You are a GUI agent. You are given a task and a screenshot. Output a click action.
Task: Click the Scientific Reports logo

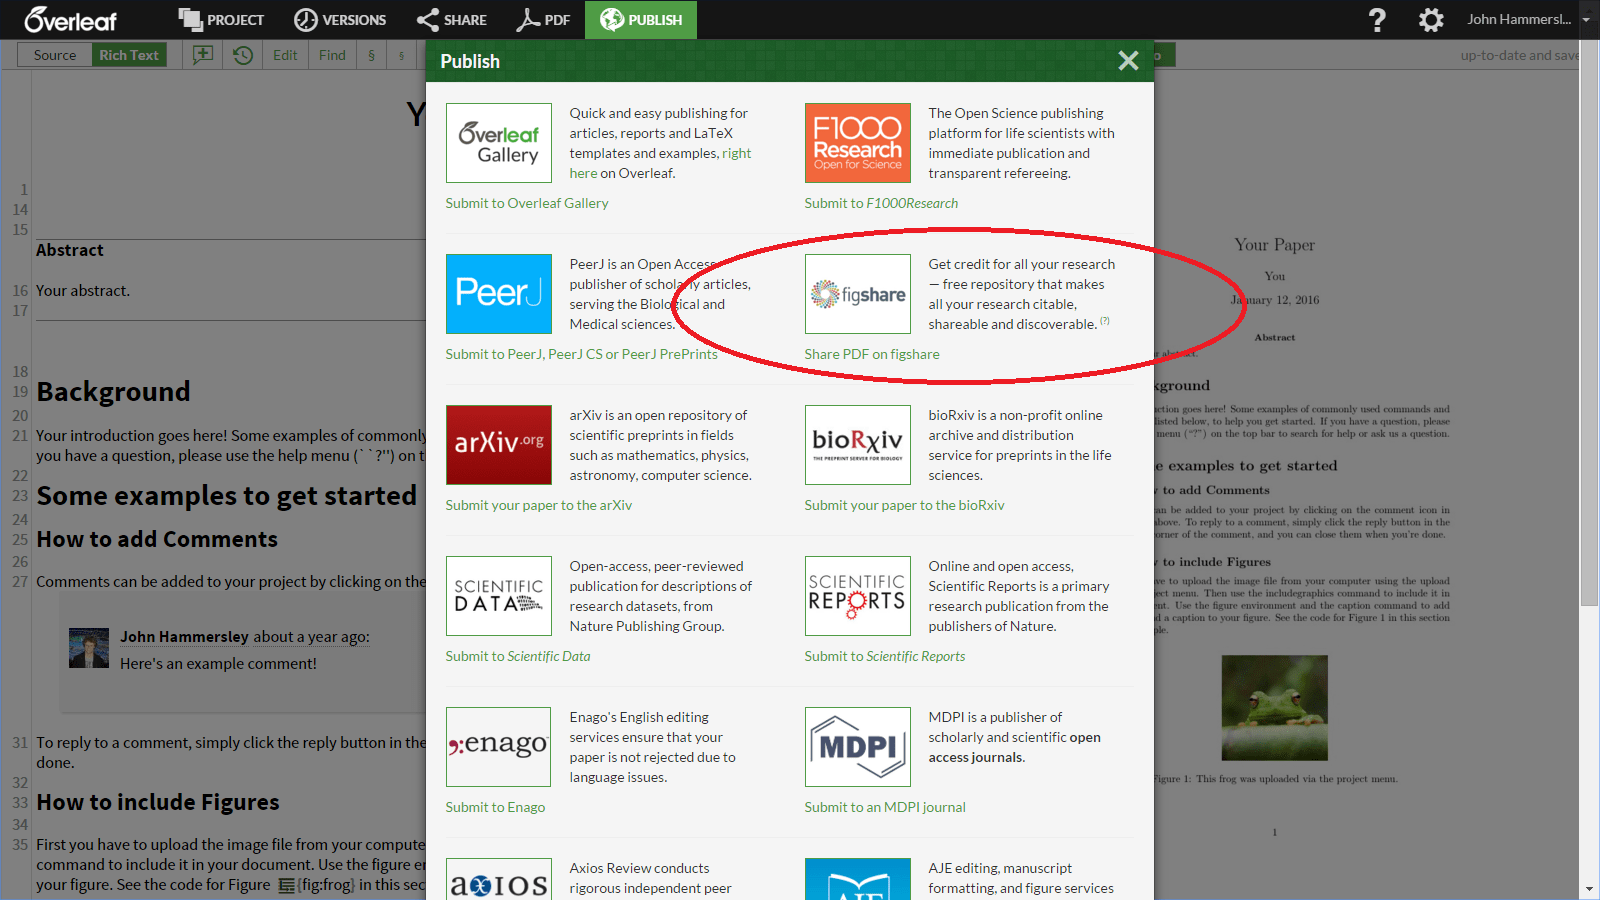[x=858, y=596]
